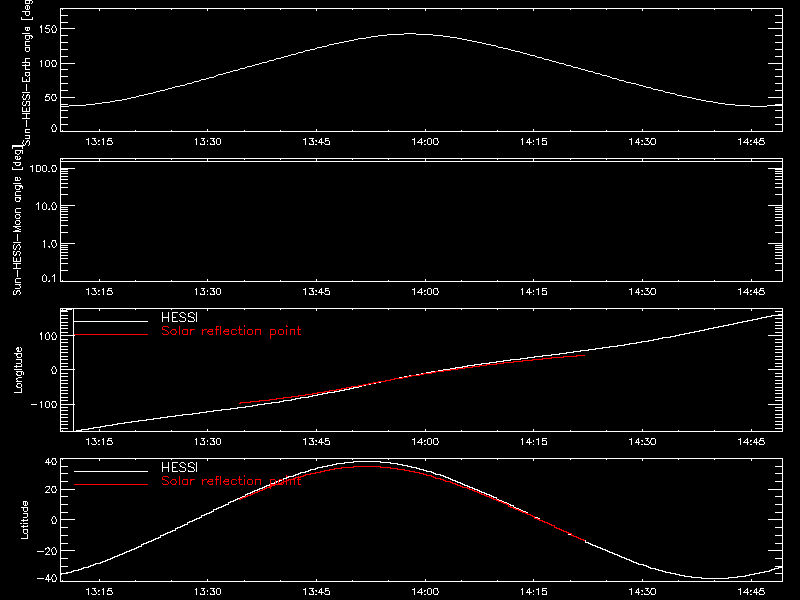The image size is (800, 600).
Task: Click 13:30 time label on Longitude plot
Action: [208, 441]
